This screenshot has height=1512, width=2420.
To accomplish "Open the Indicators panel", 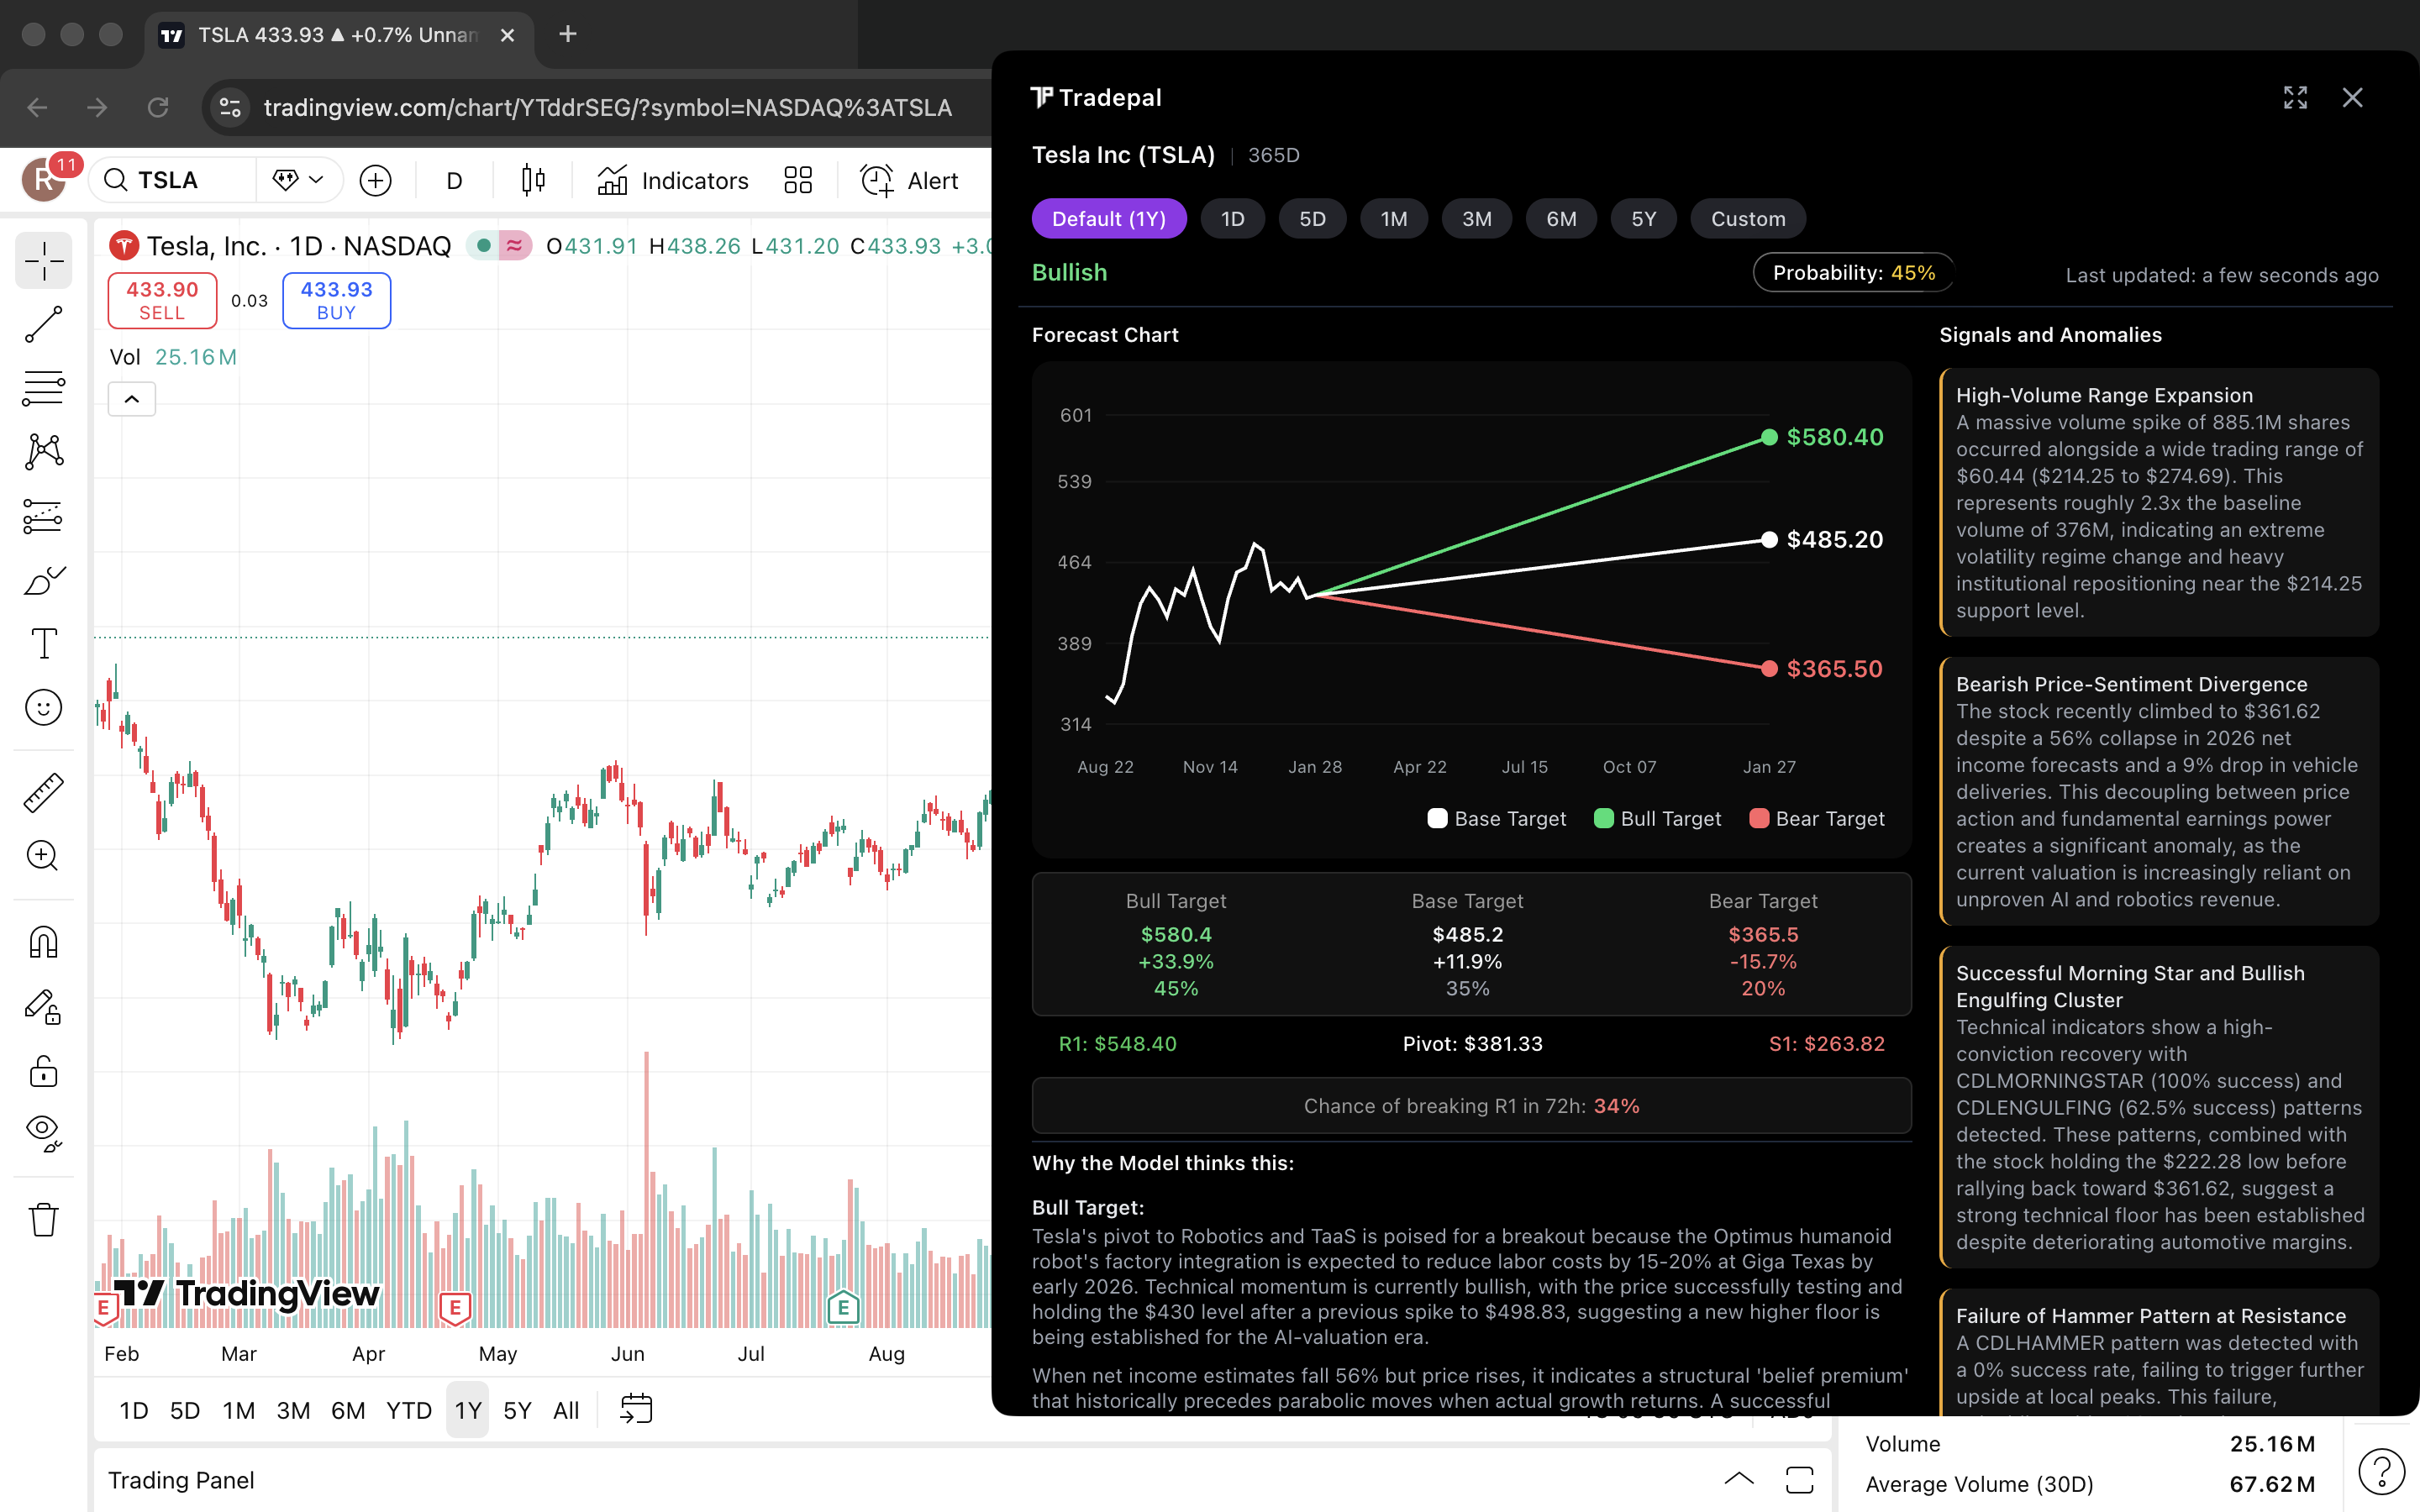I will click(672, 180).
